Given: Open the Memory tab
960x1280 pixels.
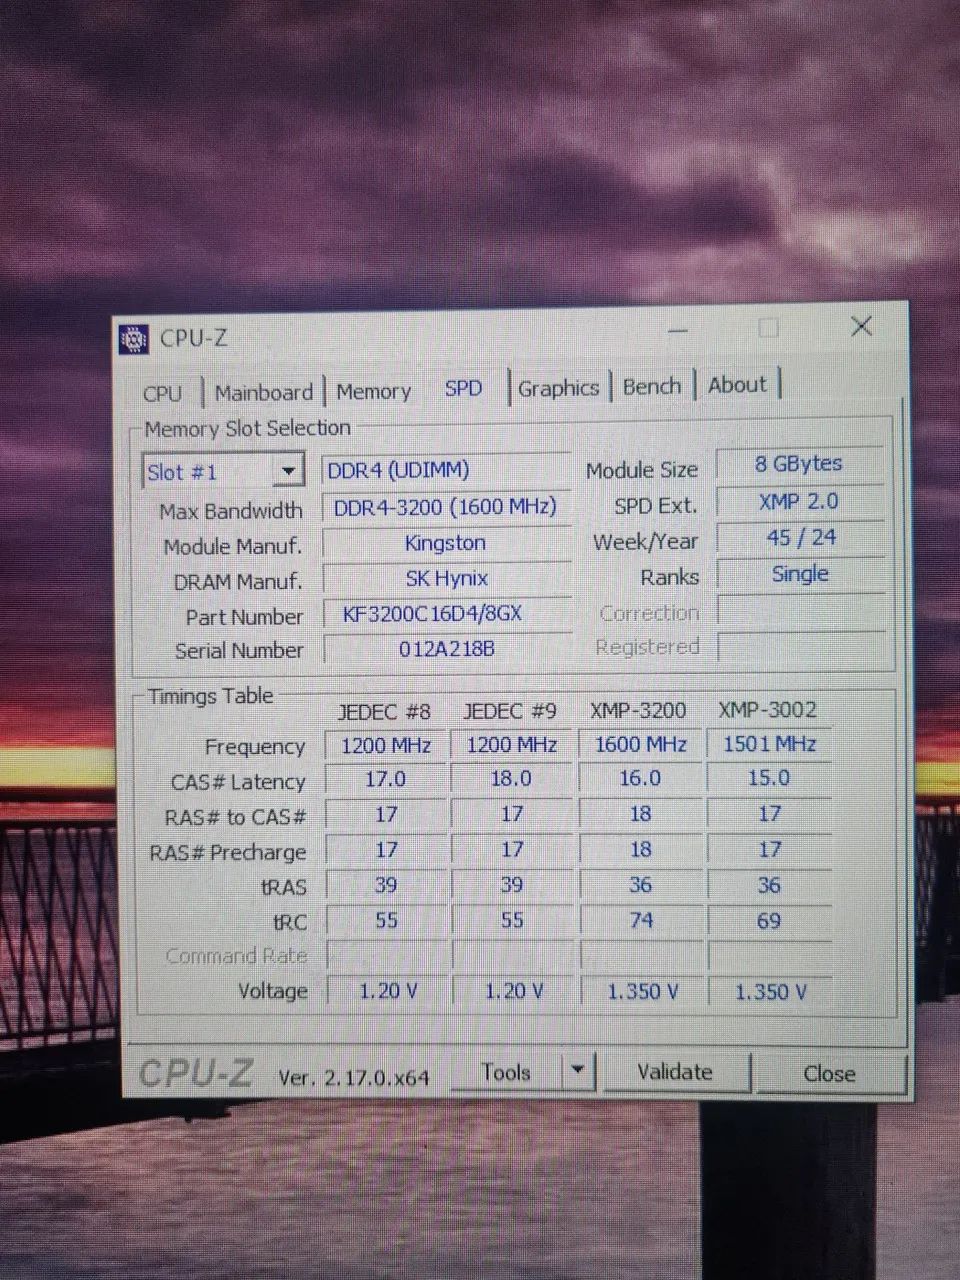Looking at the screenshot, I should (373, 390).
